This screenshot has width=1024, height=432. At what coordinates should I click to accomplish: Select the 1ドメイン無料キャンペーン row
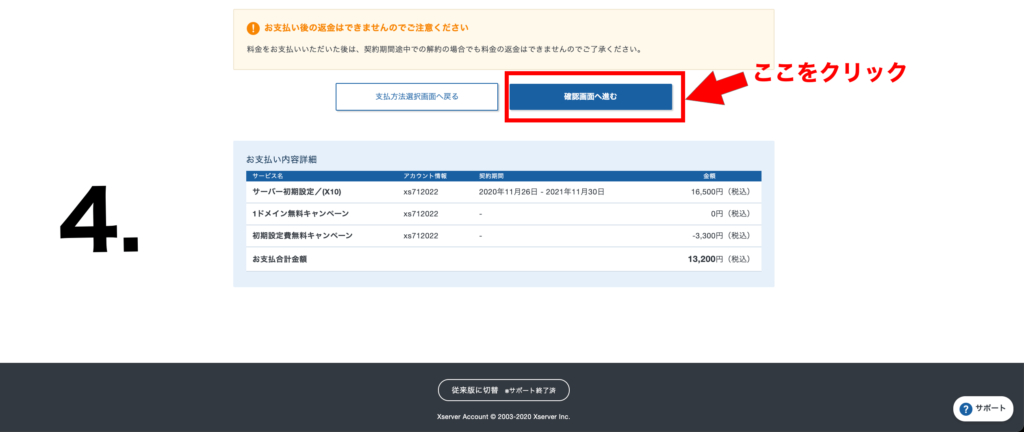tap(298, 214)
